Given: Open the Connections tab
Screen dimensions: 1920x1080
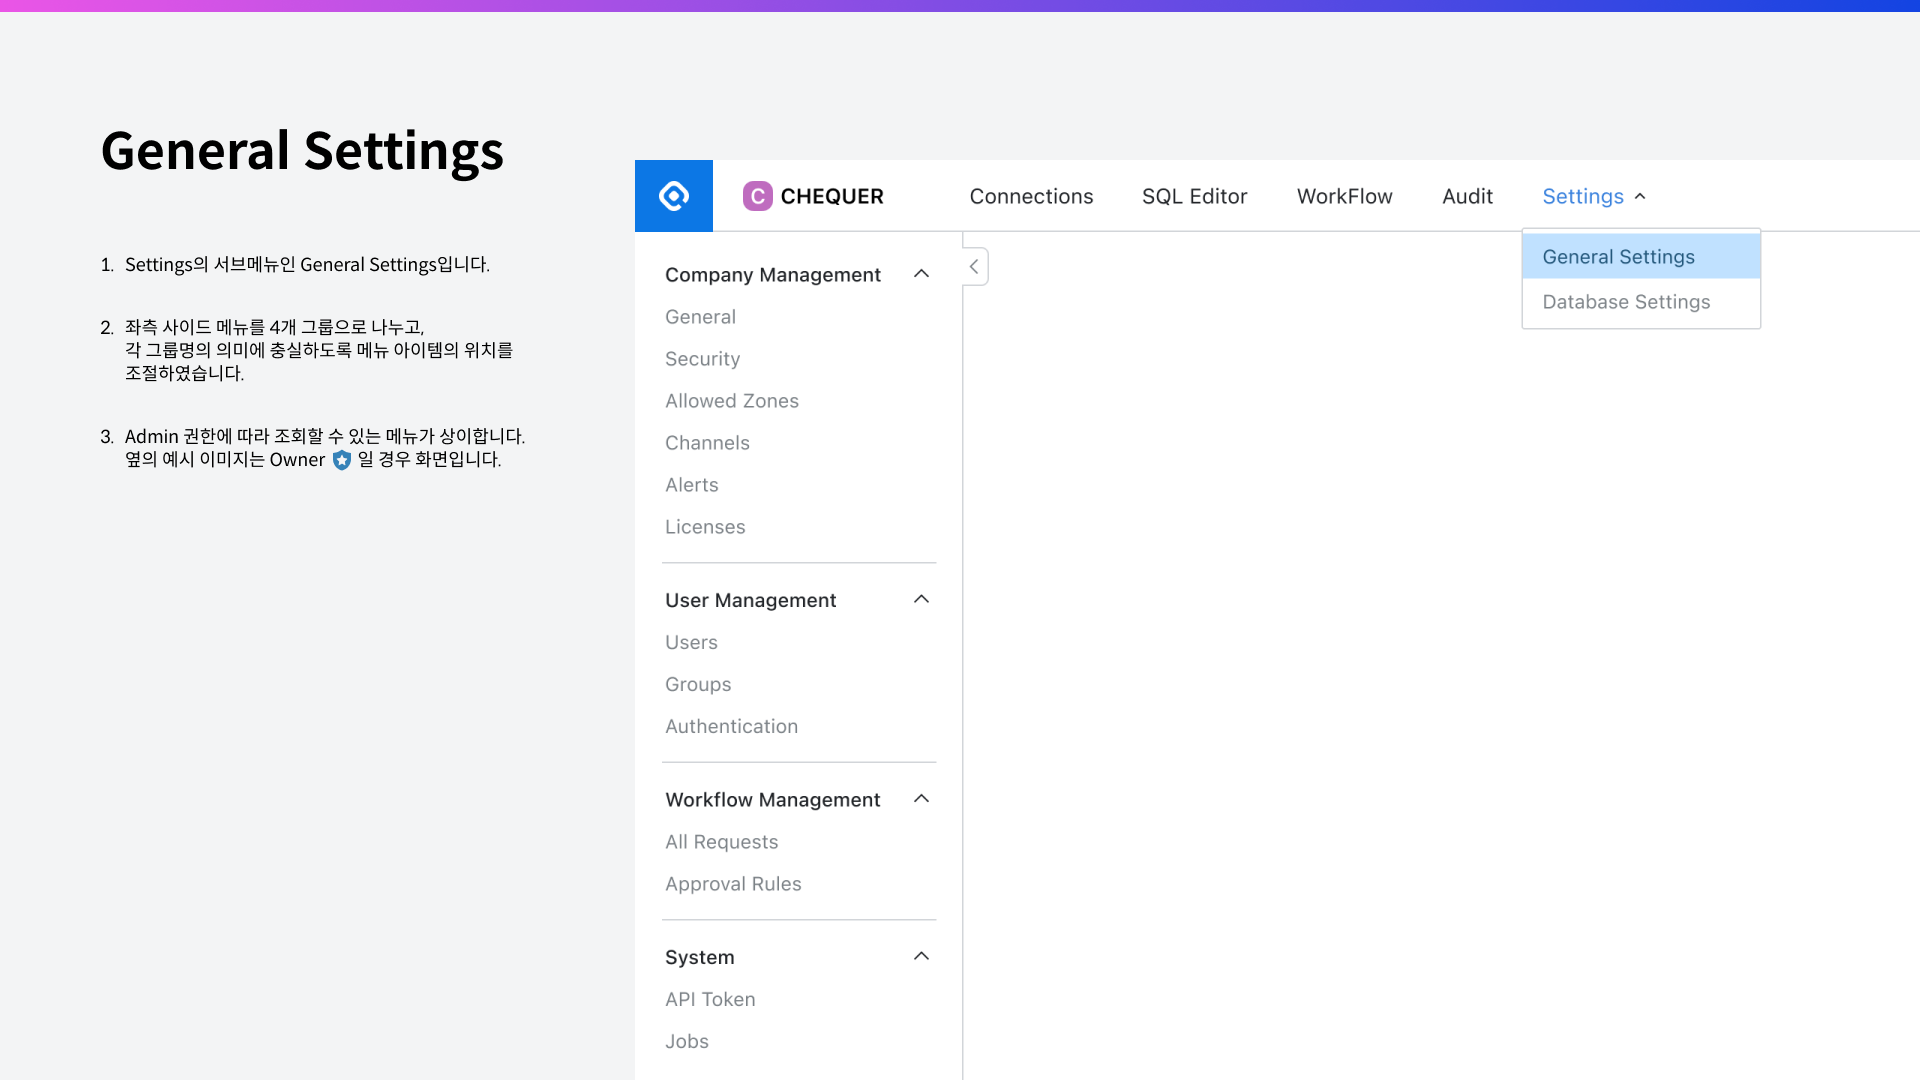Looking at the screenshot, I should [1031, 196].
